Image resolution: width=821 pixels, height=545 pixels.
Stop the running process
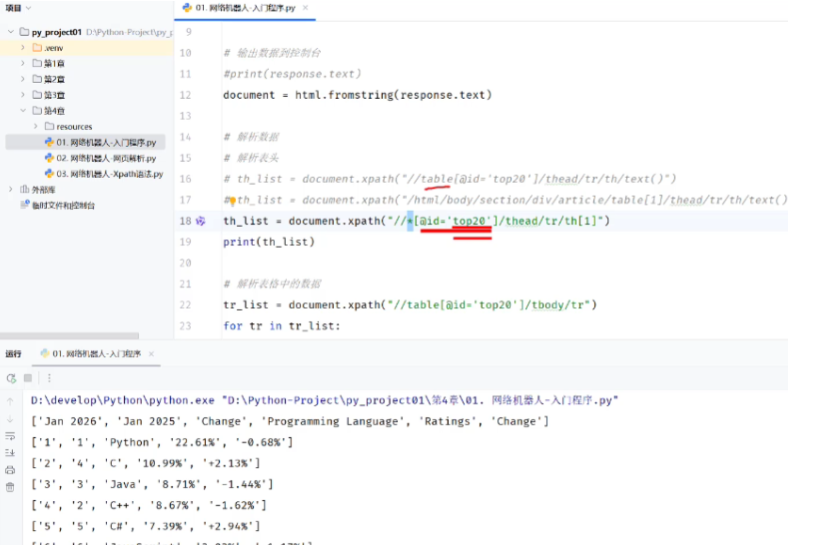[28, 377]
